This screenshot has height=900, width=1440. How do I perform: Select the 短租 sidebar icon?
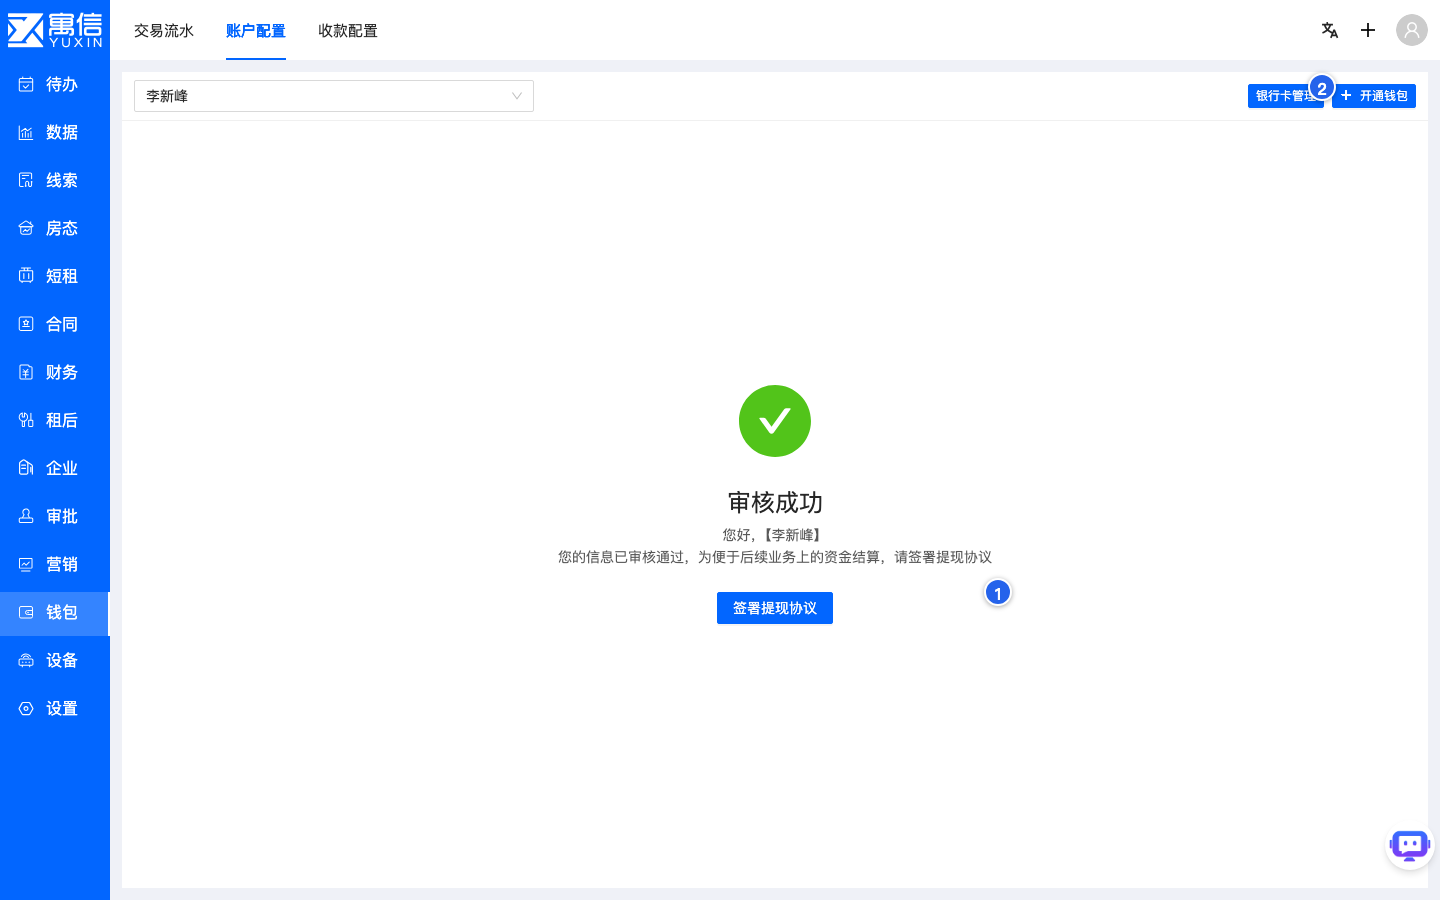pos(26,276)
